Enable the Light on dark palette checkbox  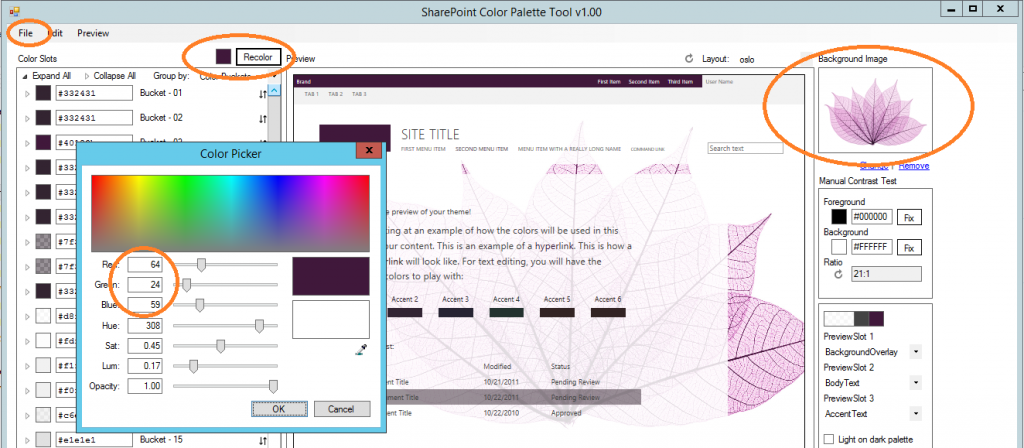[829, 439]
